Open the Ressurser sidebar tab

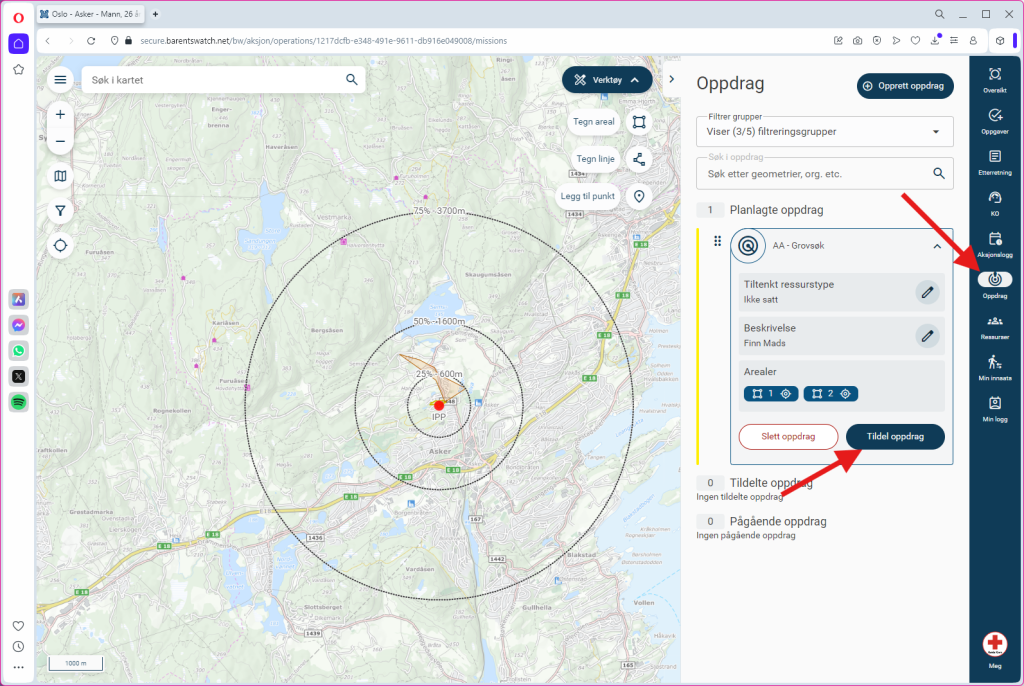[994, 327]
